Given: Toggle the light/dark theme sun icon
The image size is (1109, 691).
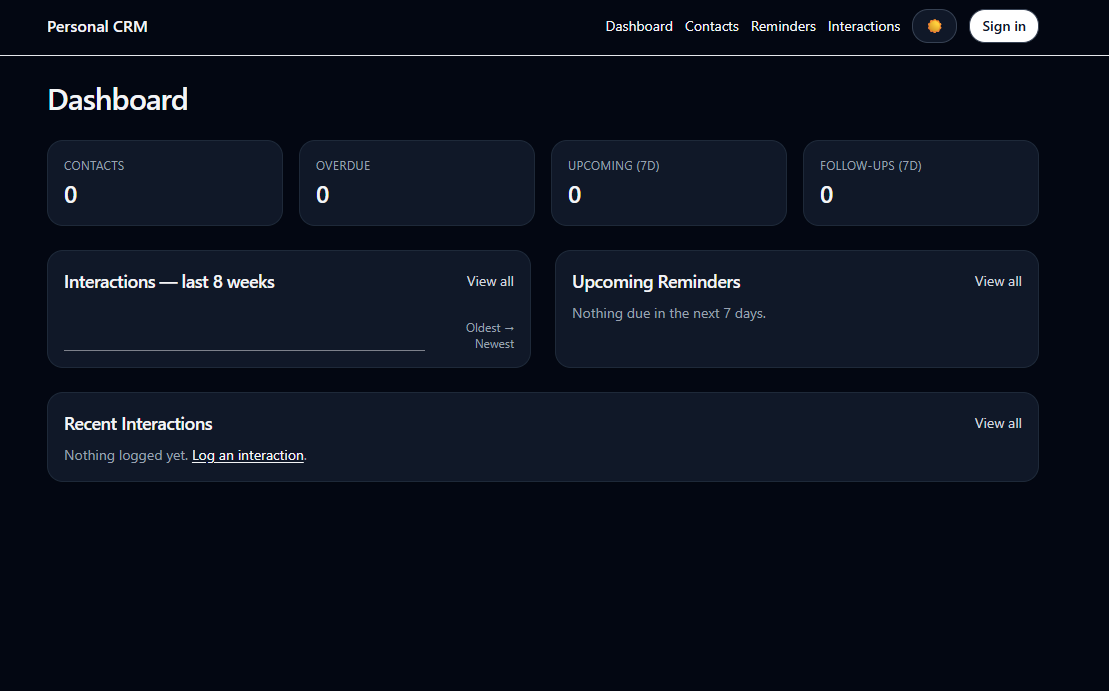Looking at the screenshot, I should point(934,26).
